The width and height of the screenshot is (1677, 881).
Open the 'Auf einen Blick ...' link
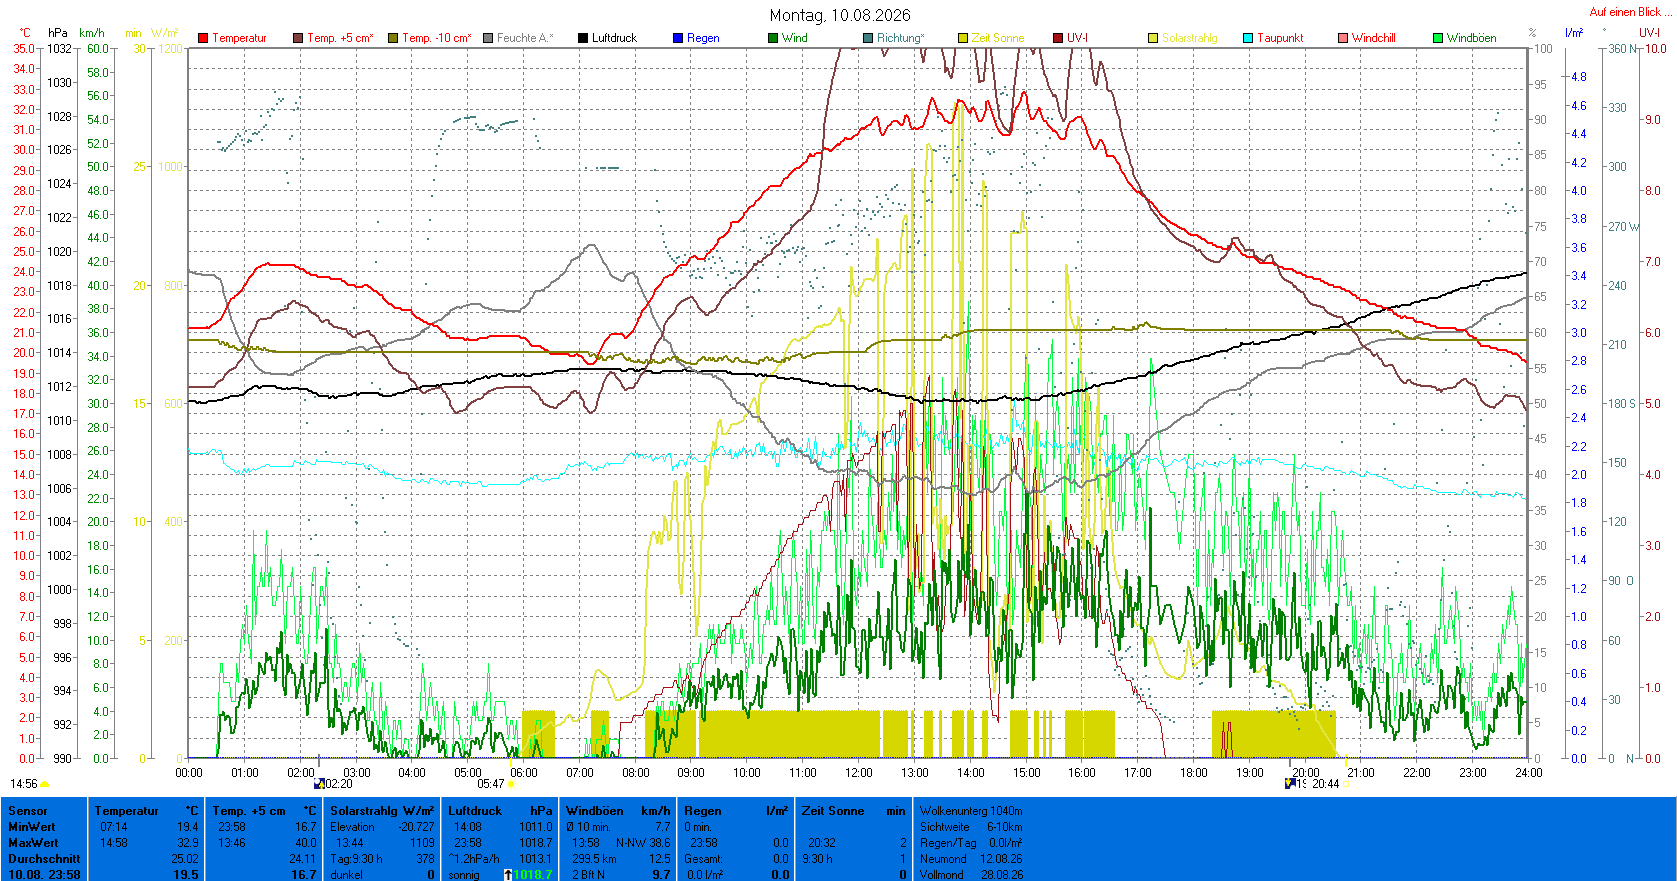[x=1630, y=12]
